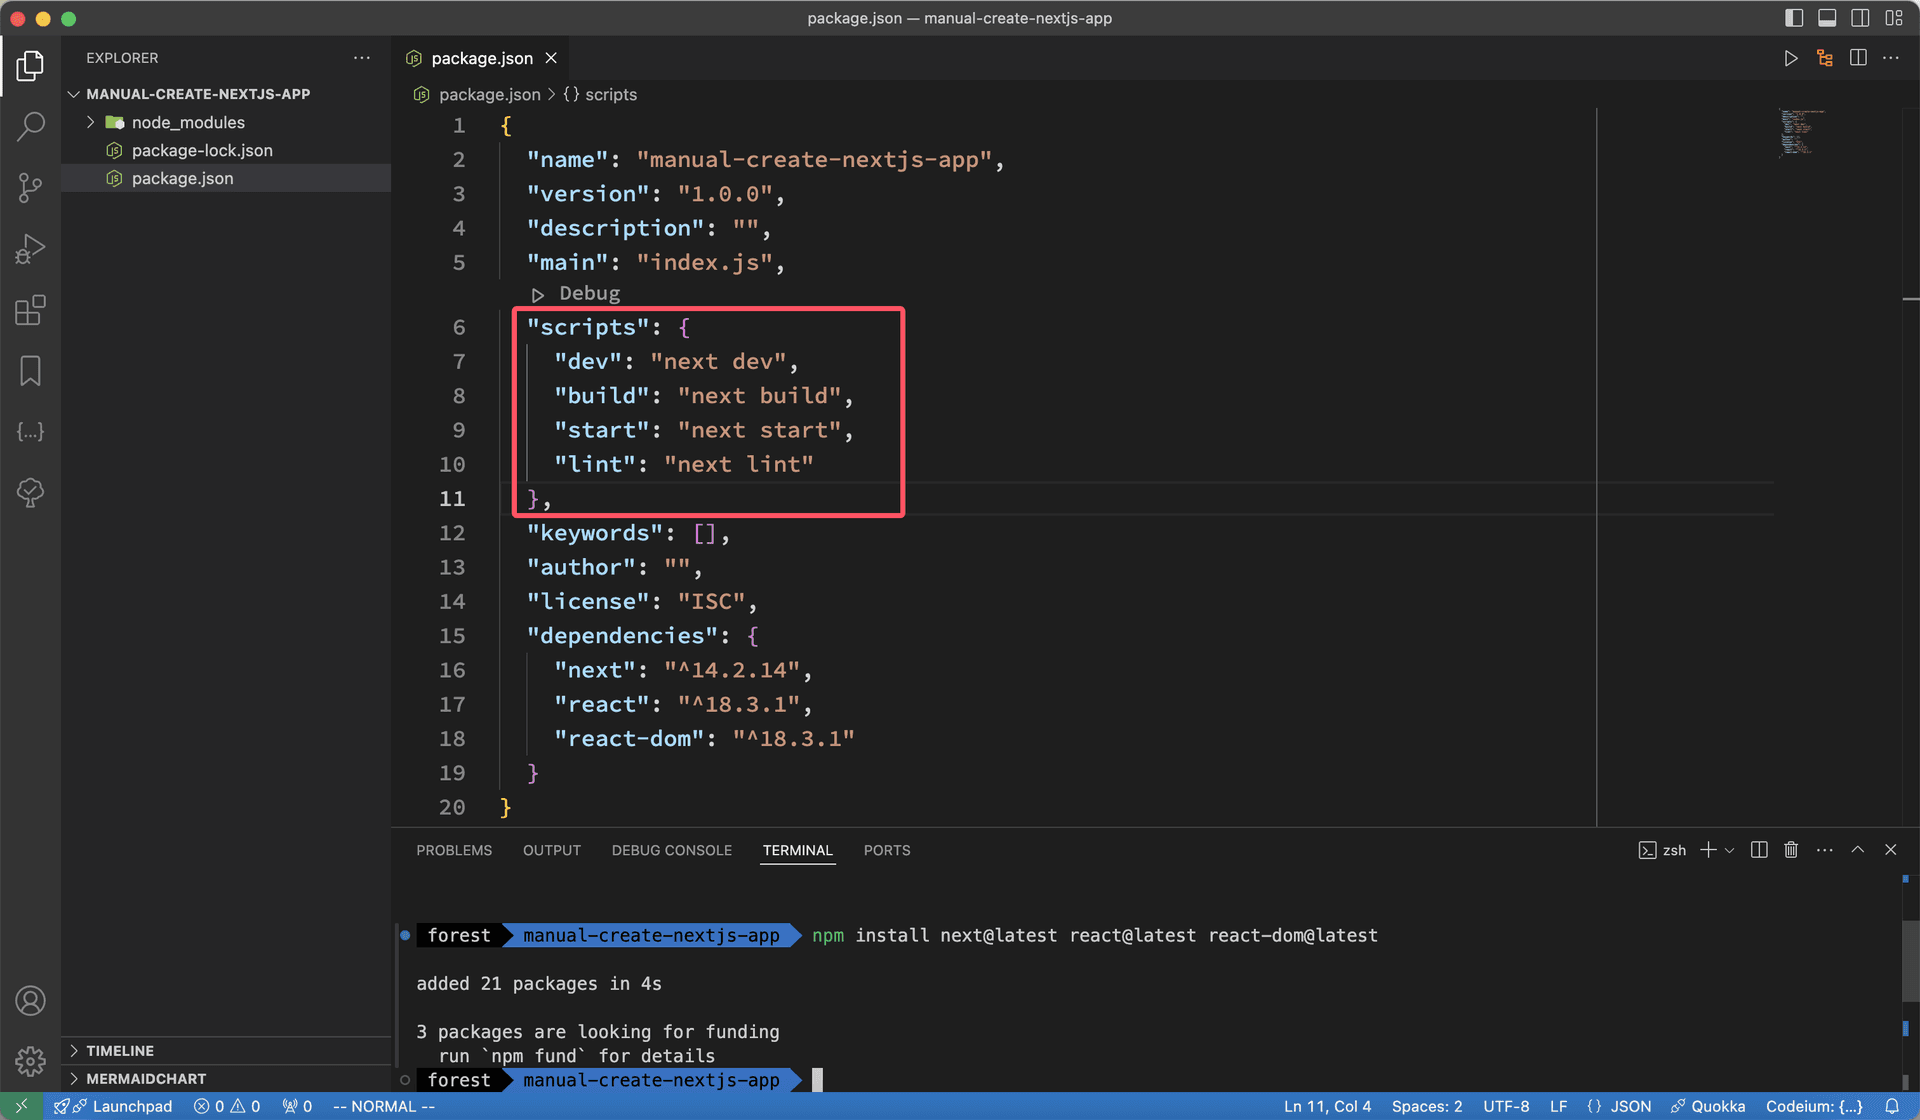1920x1120 pixels.
Task: Split the terminal pane
Action: click(1759, 850)
